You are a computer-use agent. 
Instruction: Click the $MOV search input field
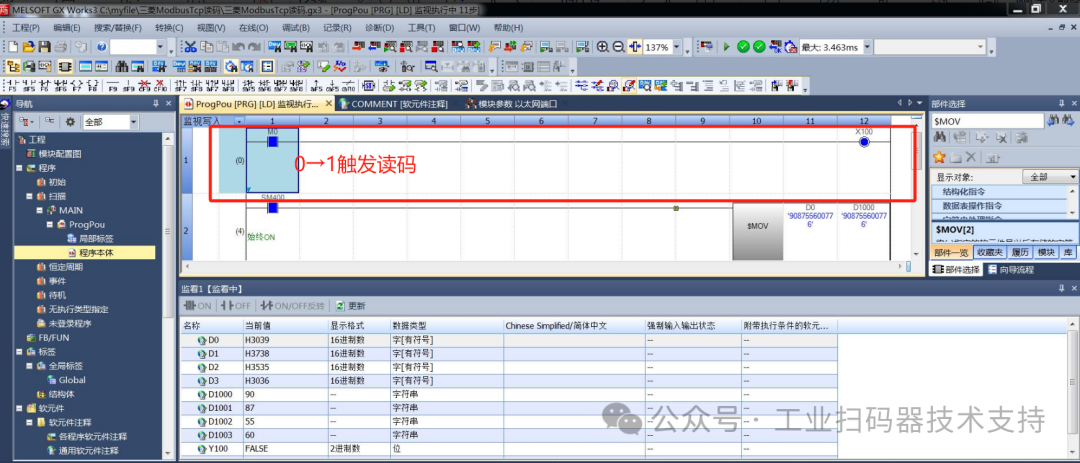[x=988, y=121]
